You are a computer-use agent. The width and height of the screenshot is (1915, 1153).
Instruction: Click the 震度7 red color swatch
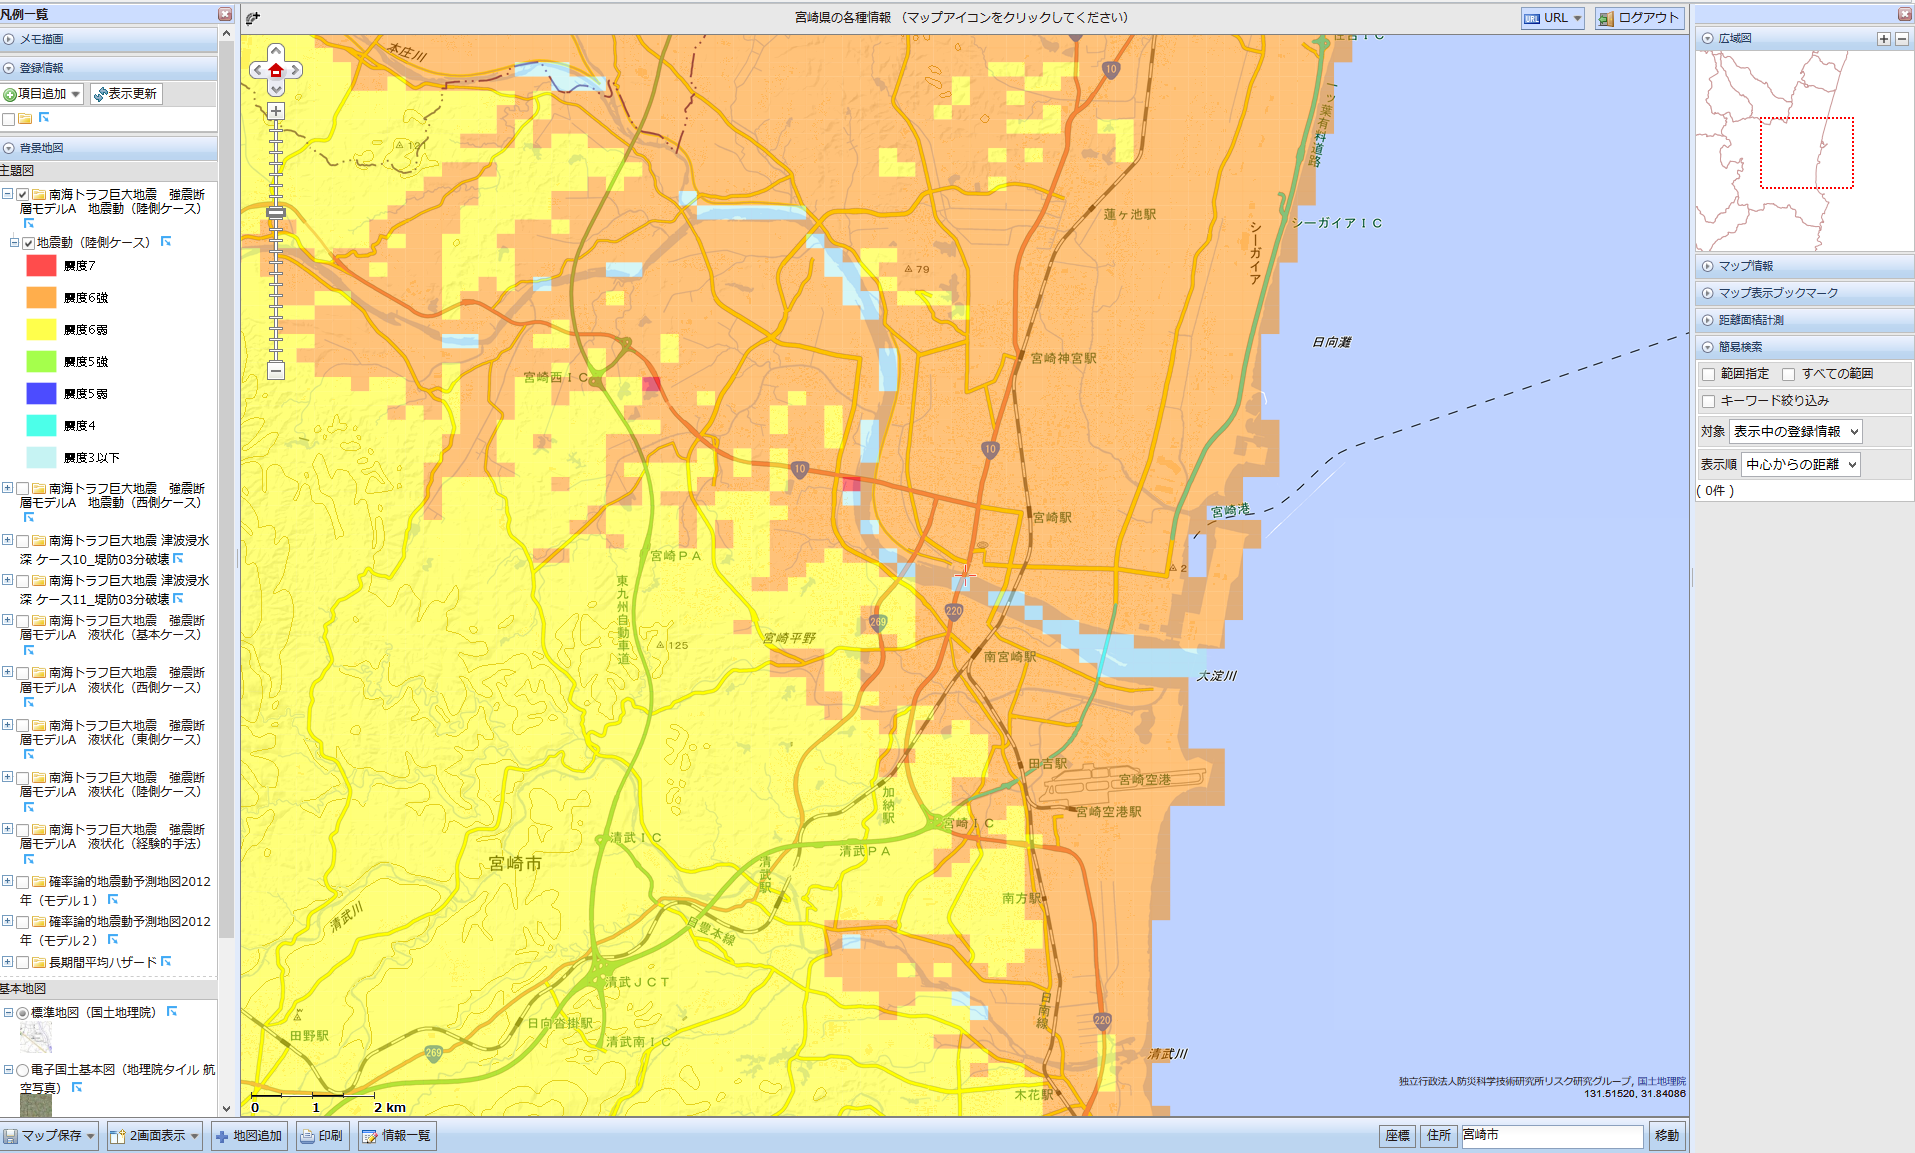41,266
